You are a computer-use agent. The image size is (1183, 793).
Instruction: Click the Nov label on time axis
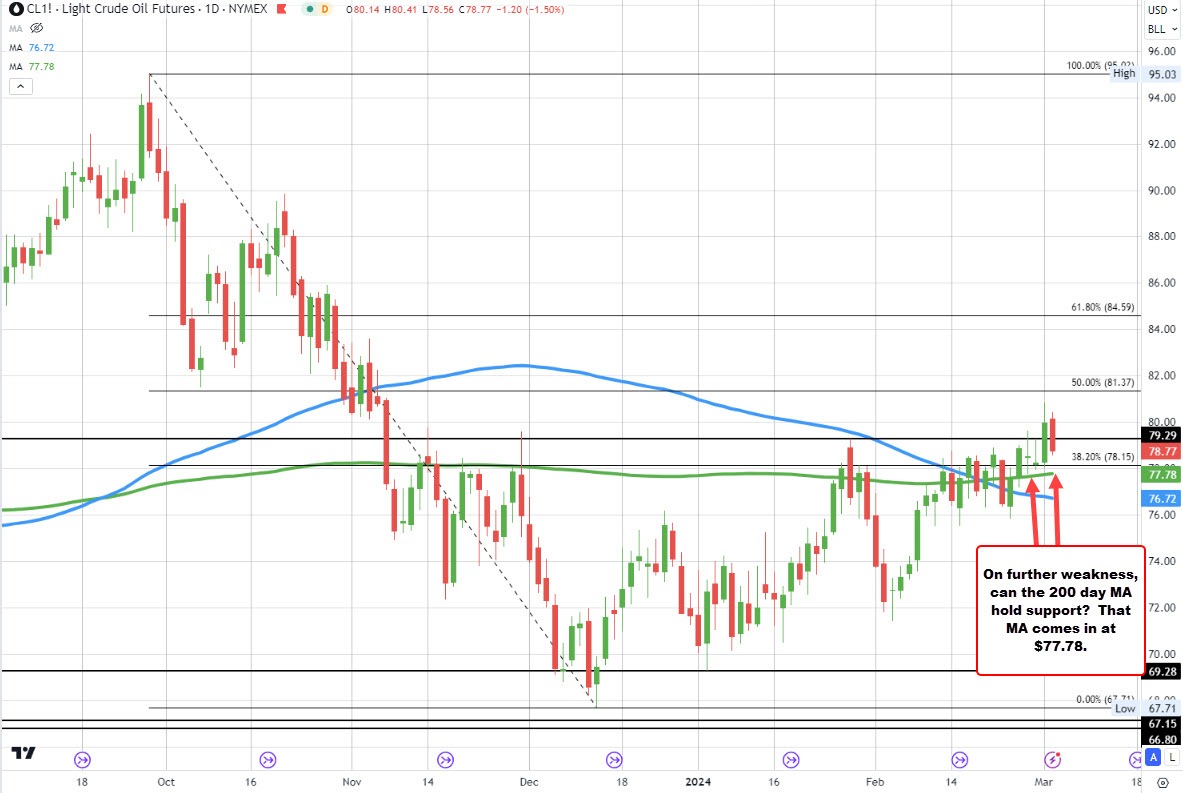tap(352, 782)
